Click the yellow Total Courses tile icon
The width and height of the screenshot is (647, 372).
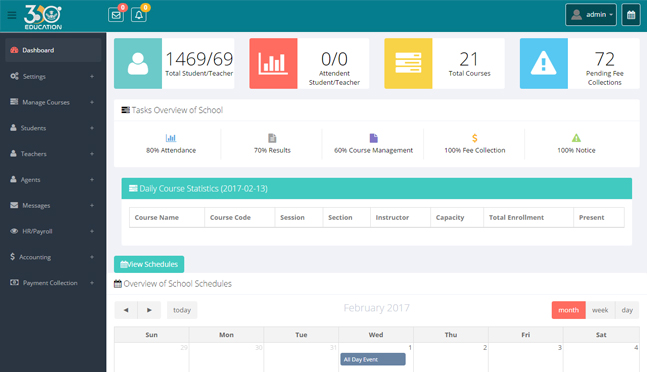(408, 64)
